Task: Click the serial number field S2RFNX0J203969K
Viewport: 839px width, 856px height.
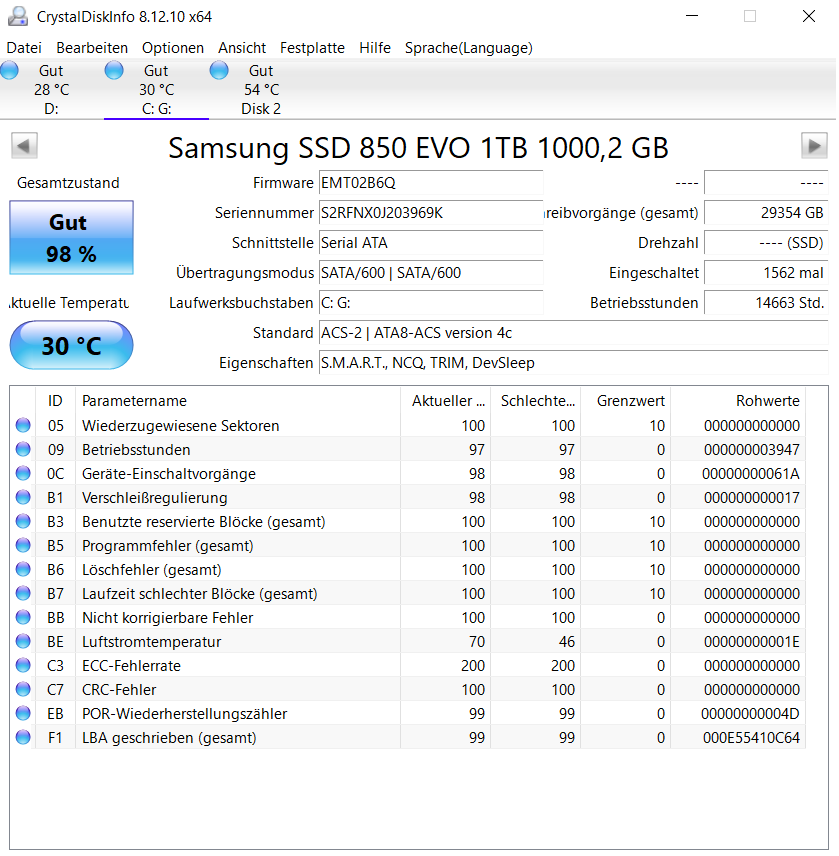Action: (431, 213)
